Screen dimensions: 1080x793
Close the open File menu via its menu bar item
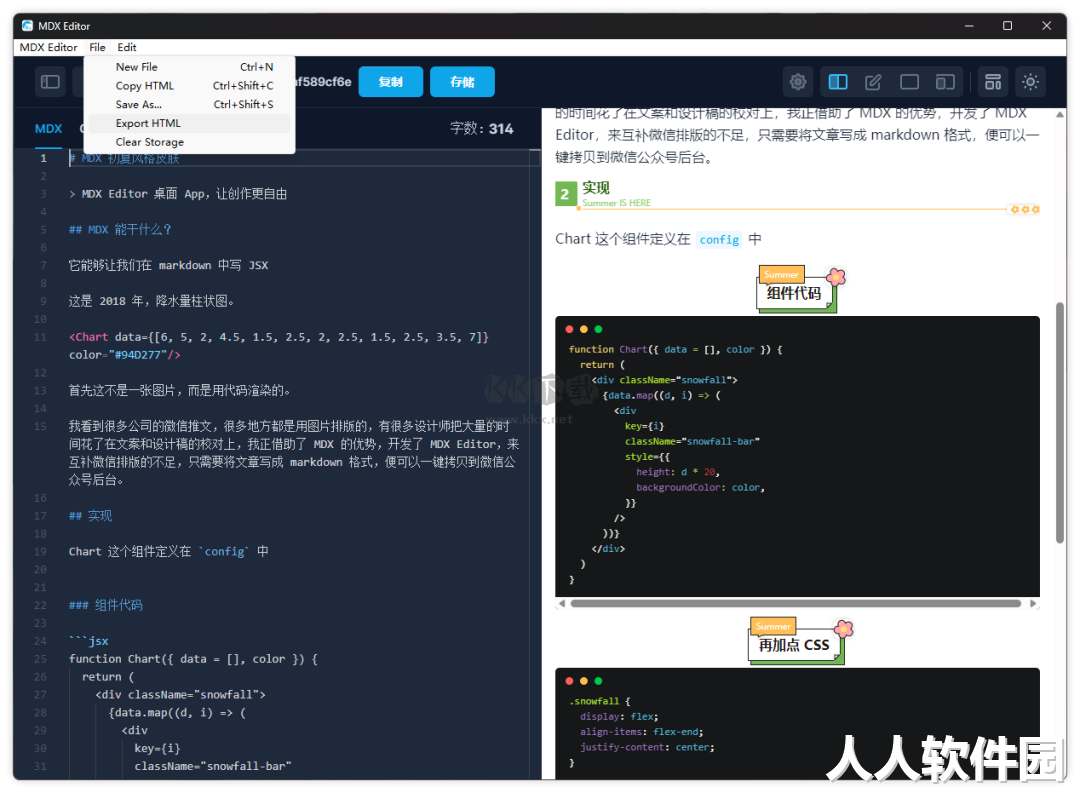tap(97, 47)
